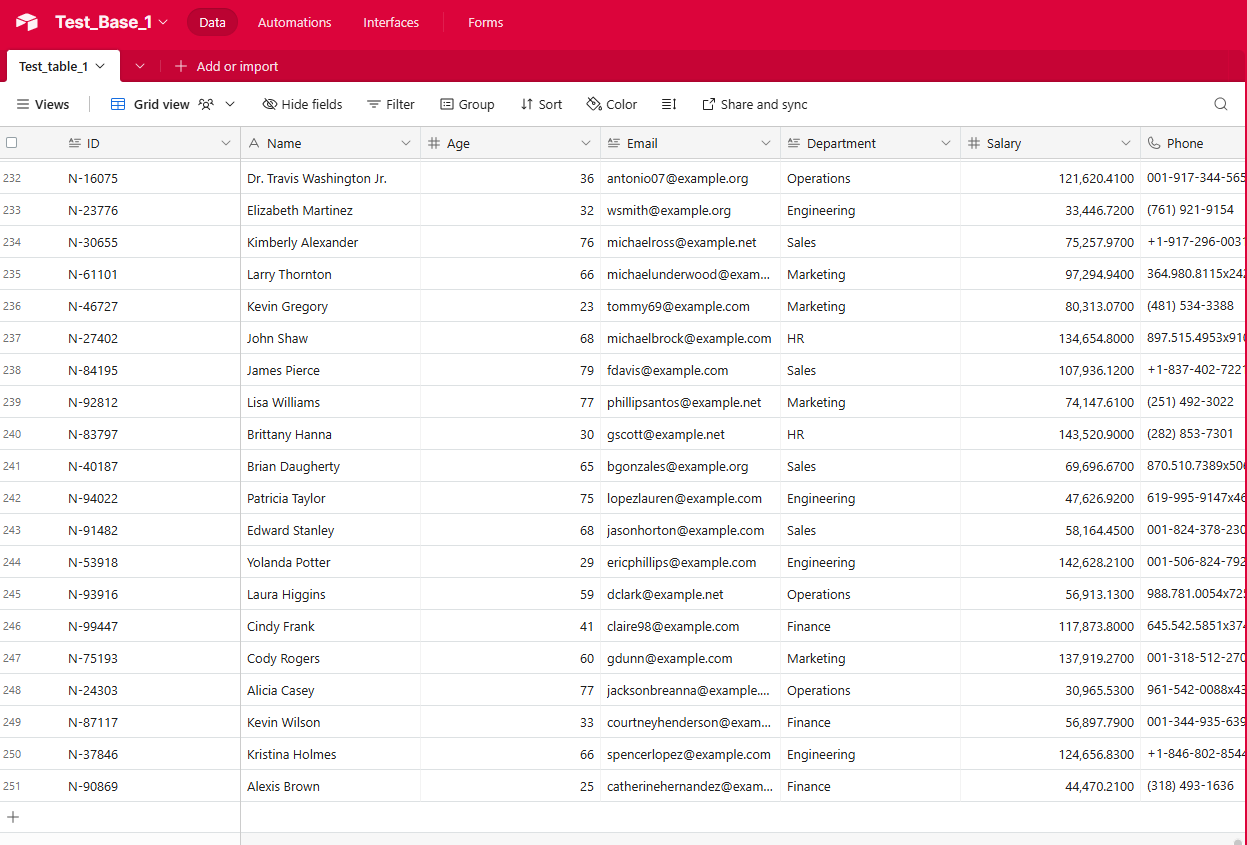Open the Age column header dropdown
Image resolution: width=1247 pixels, height=845 pixels.
coord(586,143)
